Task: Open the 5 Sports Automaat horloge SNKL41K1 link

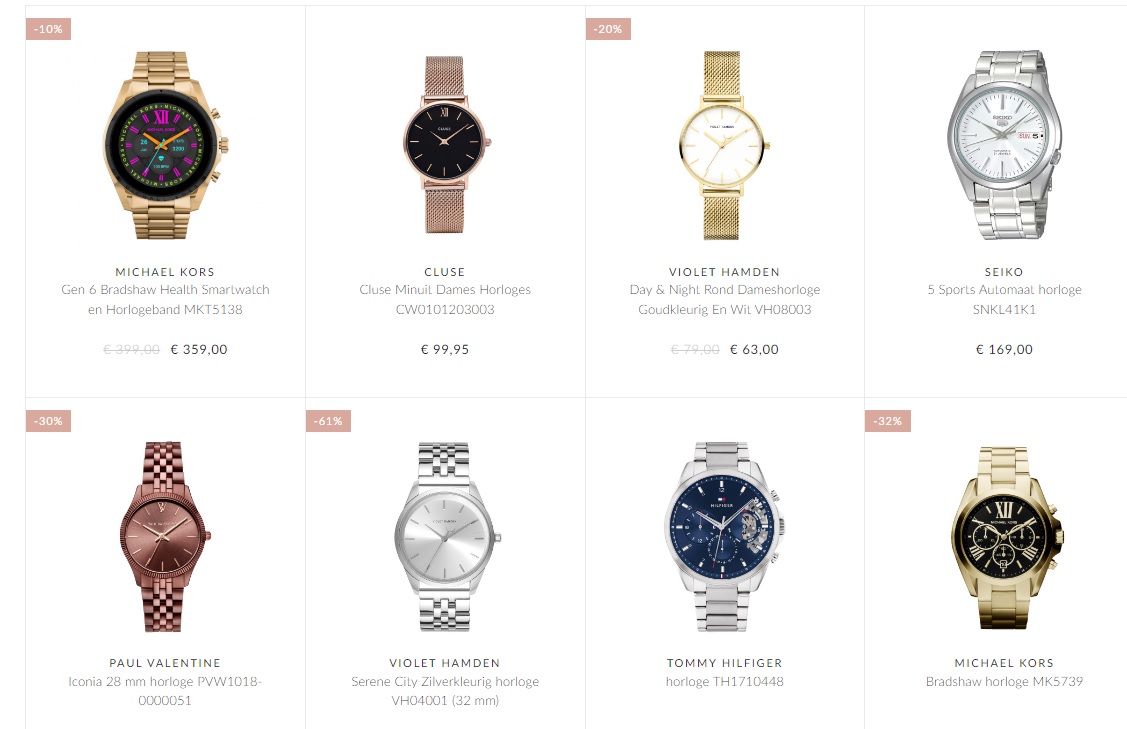Action: (x=1004, y=300)
